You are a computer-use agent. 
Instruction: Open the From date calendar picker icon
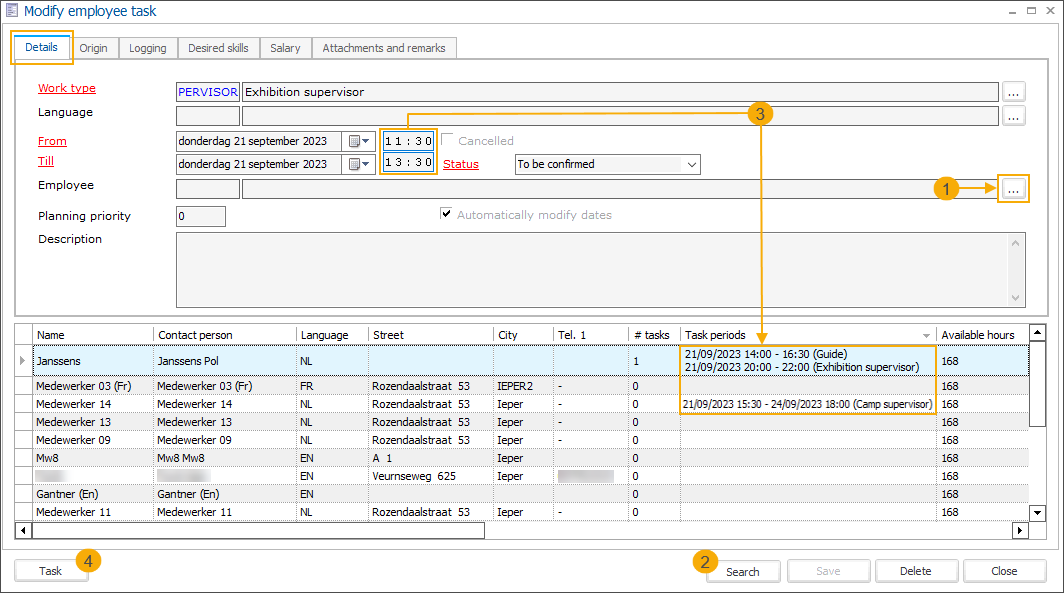pos(353,141)
